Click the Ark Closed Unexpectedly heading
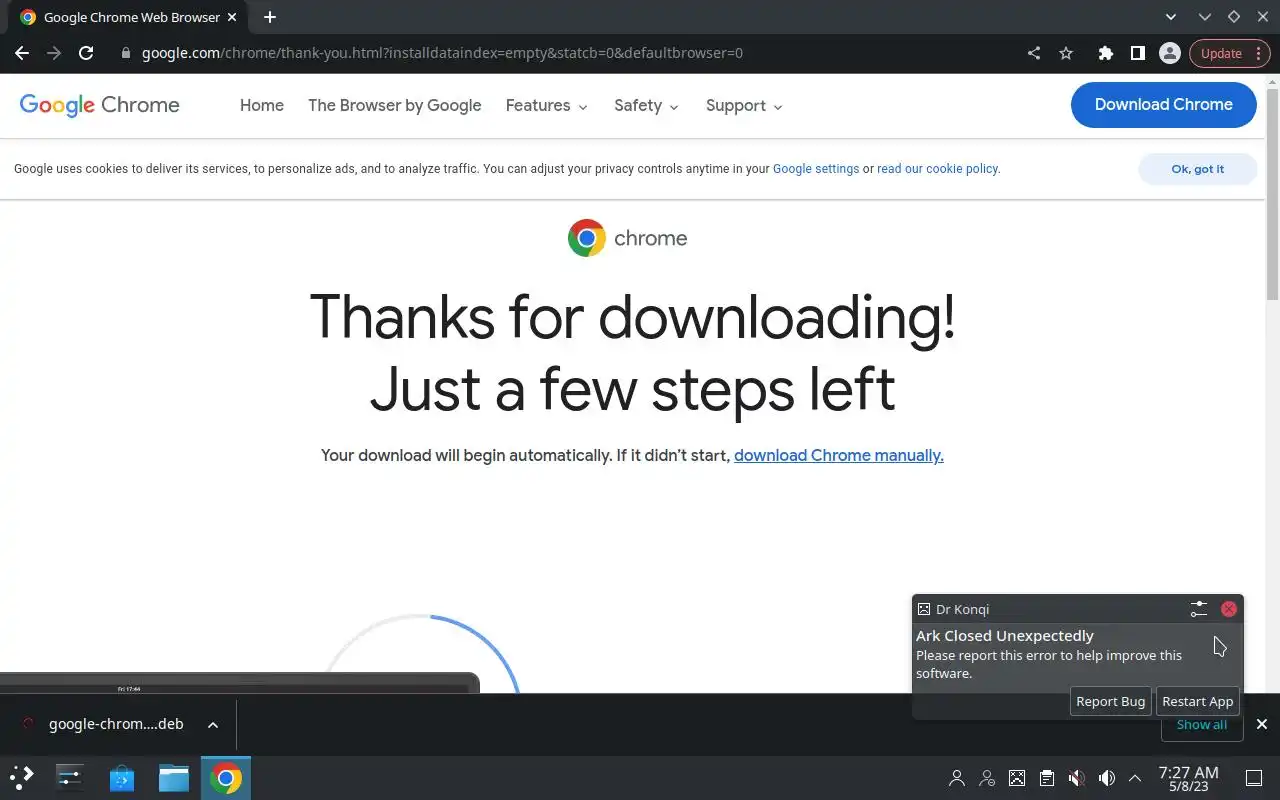This screenshot has width=1280, height=800. coord(1005,635)
